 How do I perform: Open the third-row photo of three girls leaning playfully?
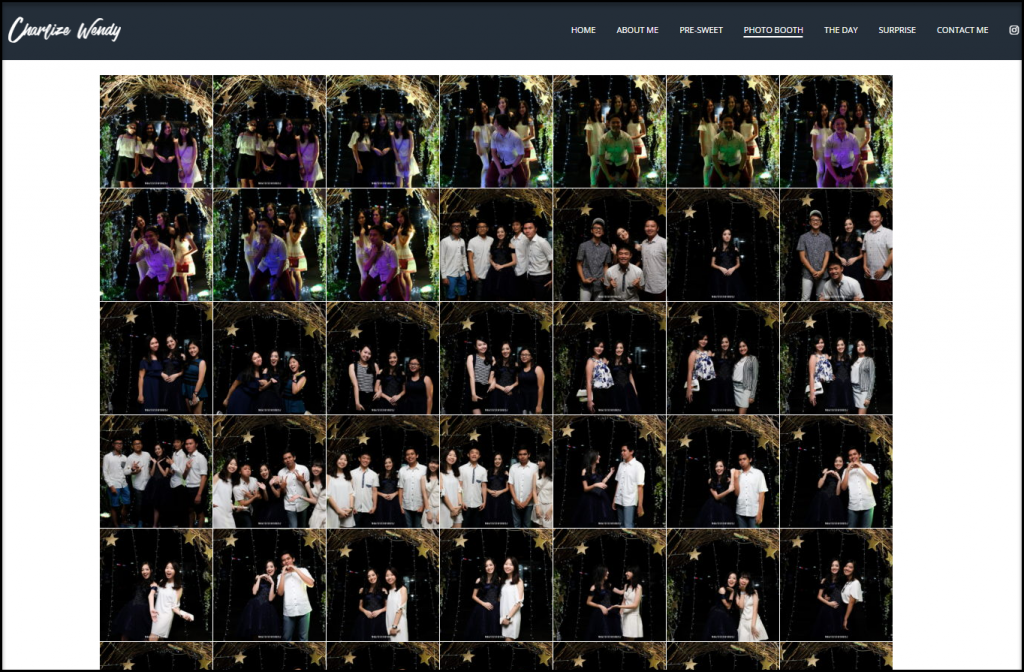point(269,358)
